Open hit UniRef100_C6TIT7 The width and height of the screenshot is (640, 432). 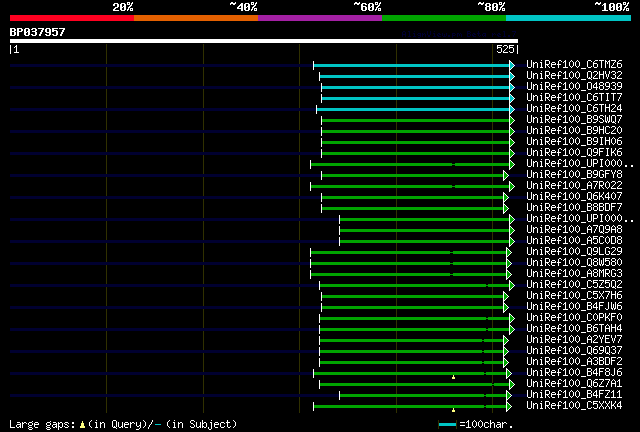click(574, 98)
